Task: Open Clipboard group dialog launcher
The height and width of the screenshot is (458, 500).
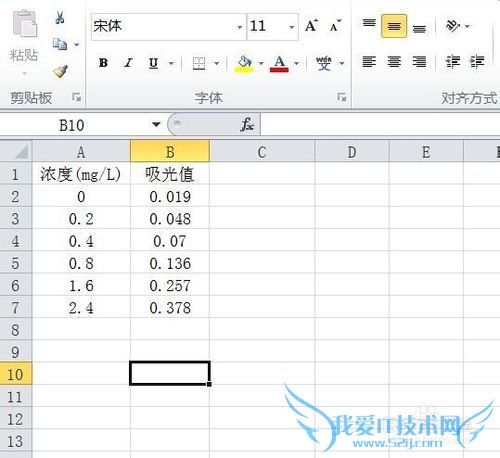Action: (x=77, y=97)
